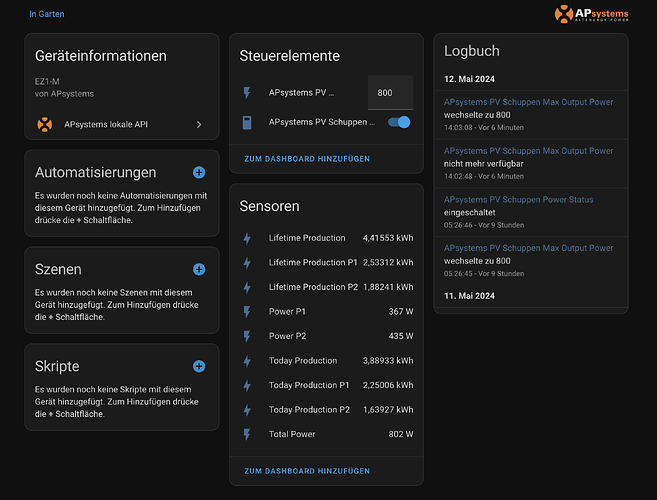Viewport: 657px width, 500px height.
Task: Click the Today Production P1 sensor icon
Action: pyautogui.click(x=247, y=385)
